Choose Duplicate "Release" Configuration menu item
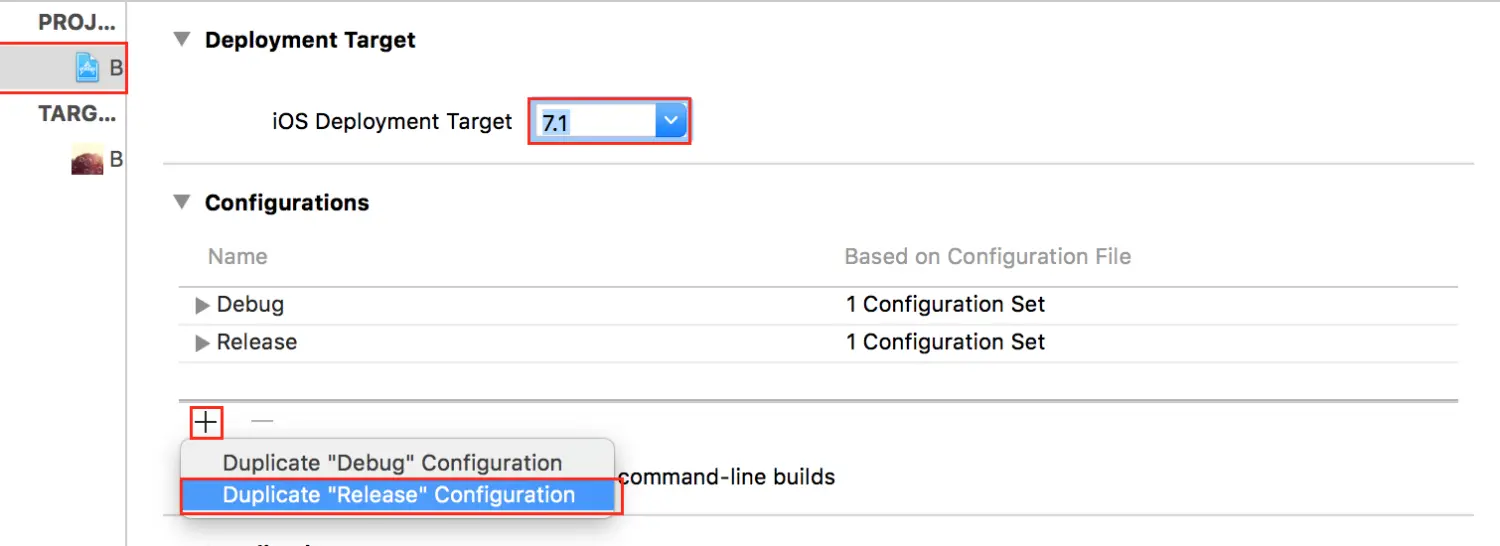Viewport: 1500px width, 546px height. [x=397, y=495]
